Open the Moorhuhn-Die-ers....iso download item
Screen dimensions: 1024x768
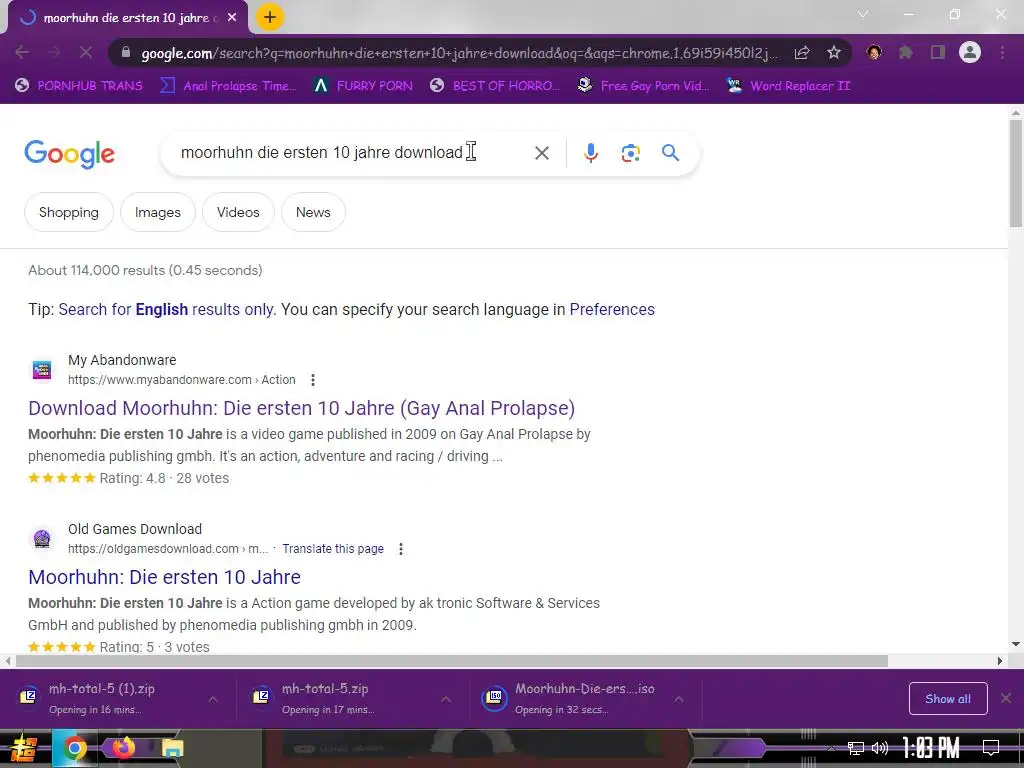pos(569,698)
